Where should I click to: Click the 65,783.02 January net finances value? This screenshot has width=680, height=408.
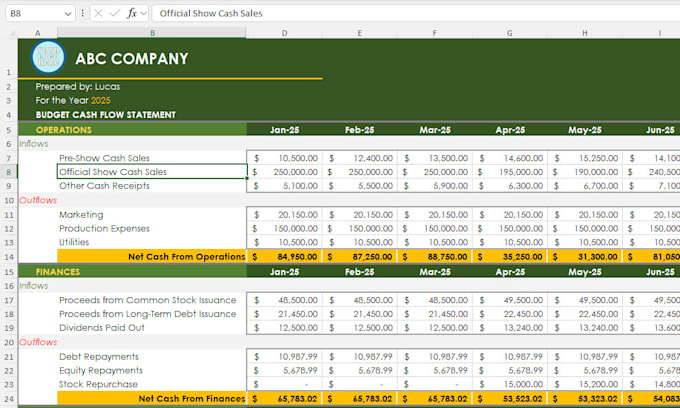[297, 399]
